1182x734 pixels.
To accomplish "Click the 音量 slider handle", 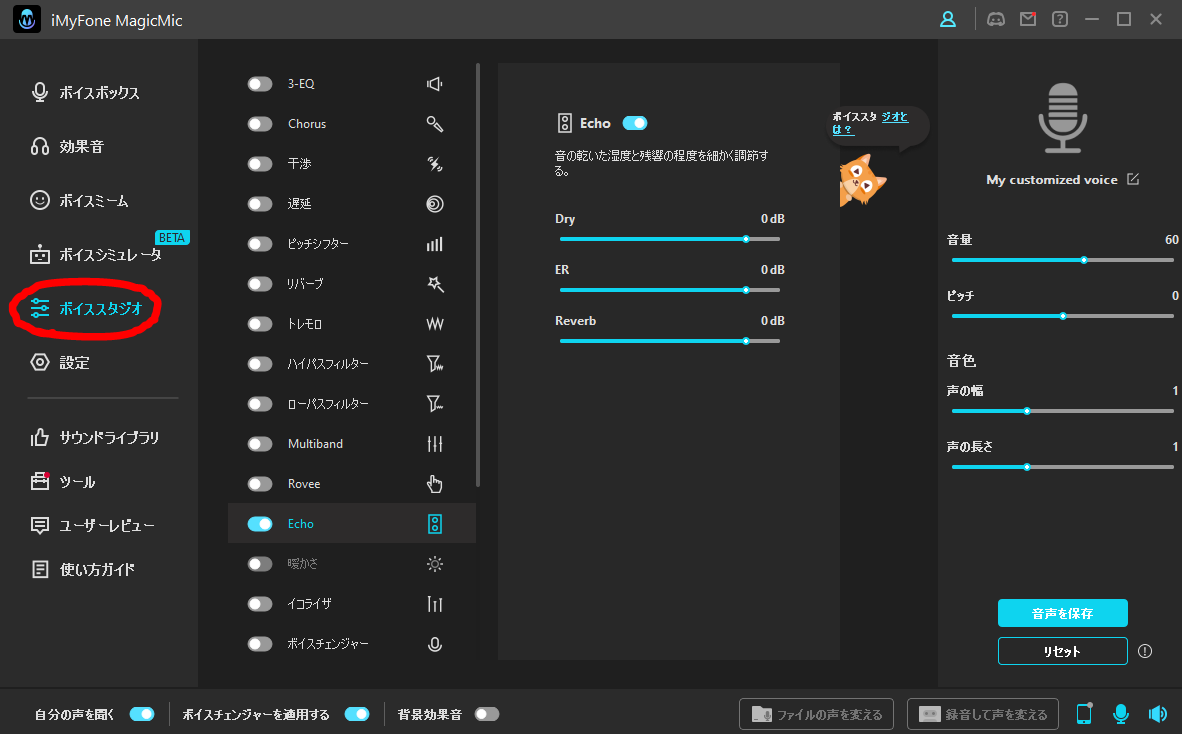I will pyautogui.click(x=1084, y=260).
